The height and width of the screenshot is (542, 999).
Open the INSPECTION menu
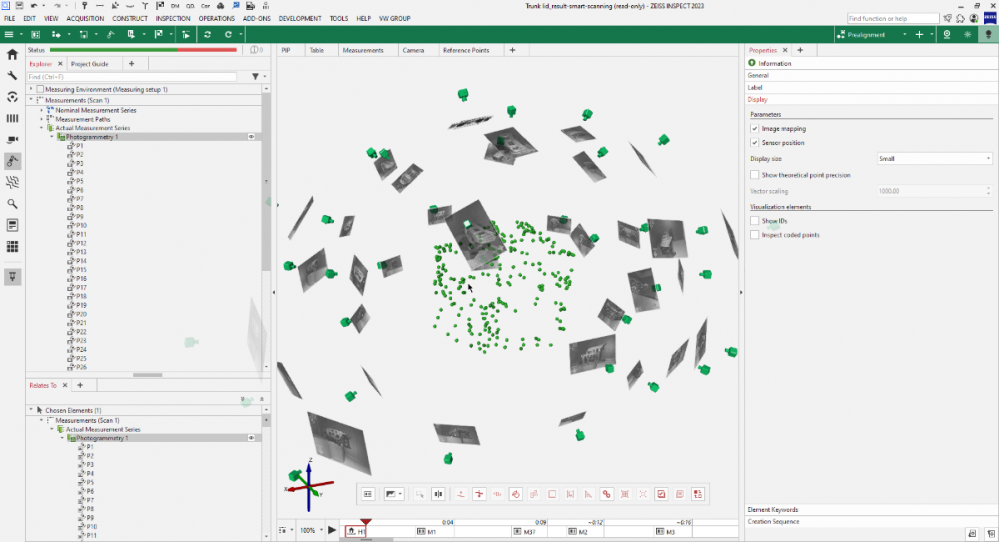[173, 18]
